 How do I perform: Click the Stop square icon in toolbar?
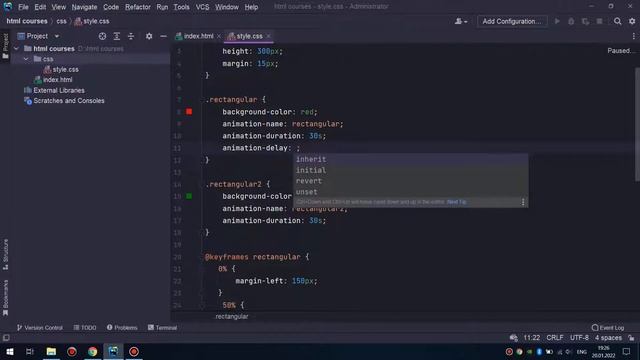(x=599, y=21)
